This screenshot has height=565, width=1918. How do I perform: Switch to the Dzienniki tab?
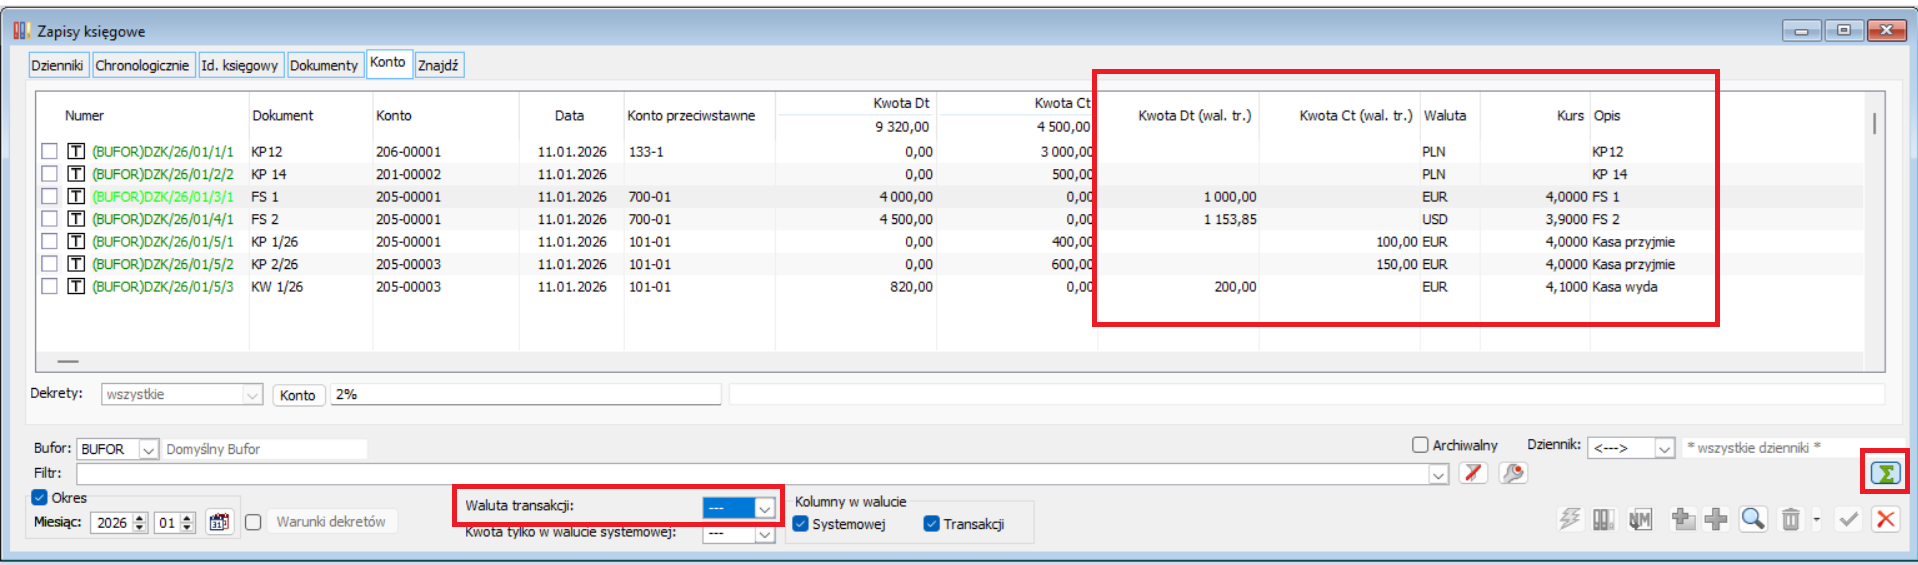click(x=57, y=65)
